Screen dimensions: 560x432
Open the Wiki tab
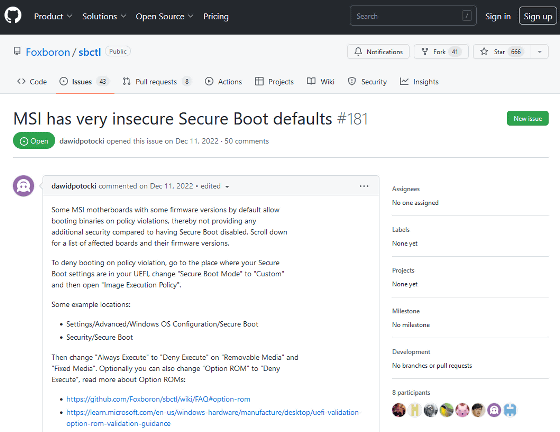(x=320, y=82)
